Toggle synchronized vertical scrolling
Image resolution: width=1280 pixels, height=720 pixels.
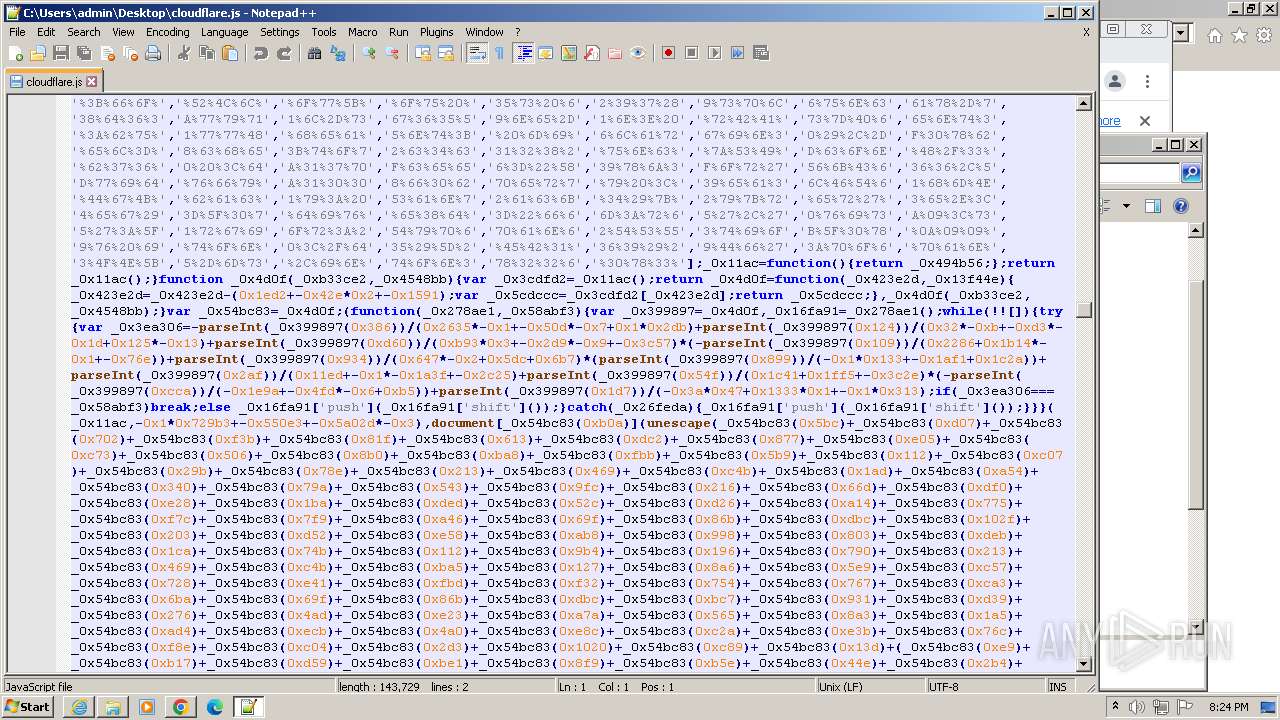click(x=423, y=53)
